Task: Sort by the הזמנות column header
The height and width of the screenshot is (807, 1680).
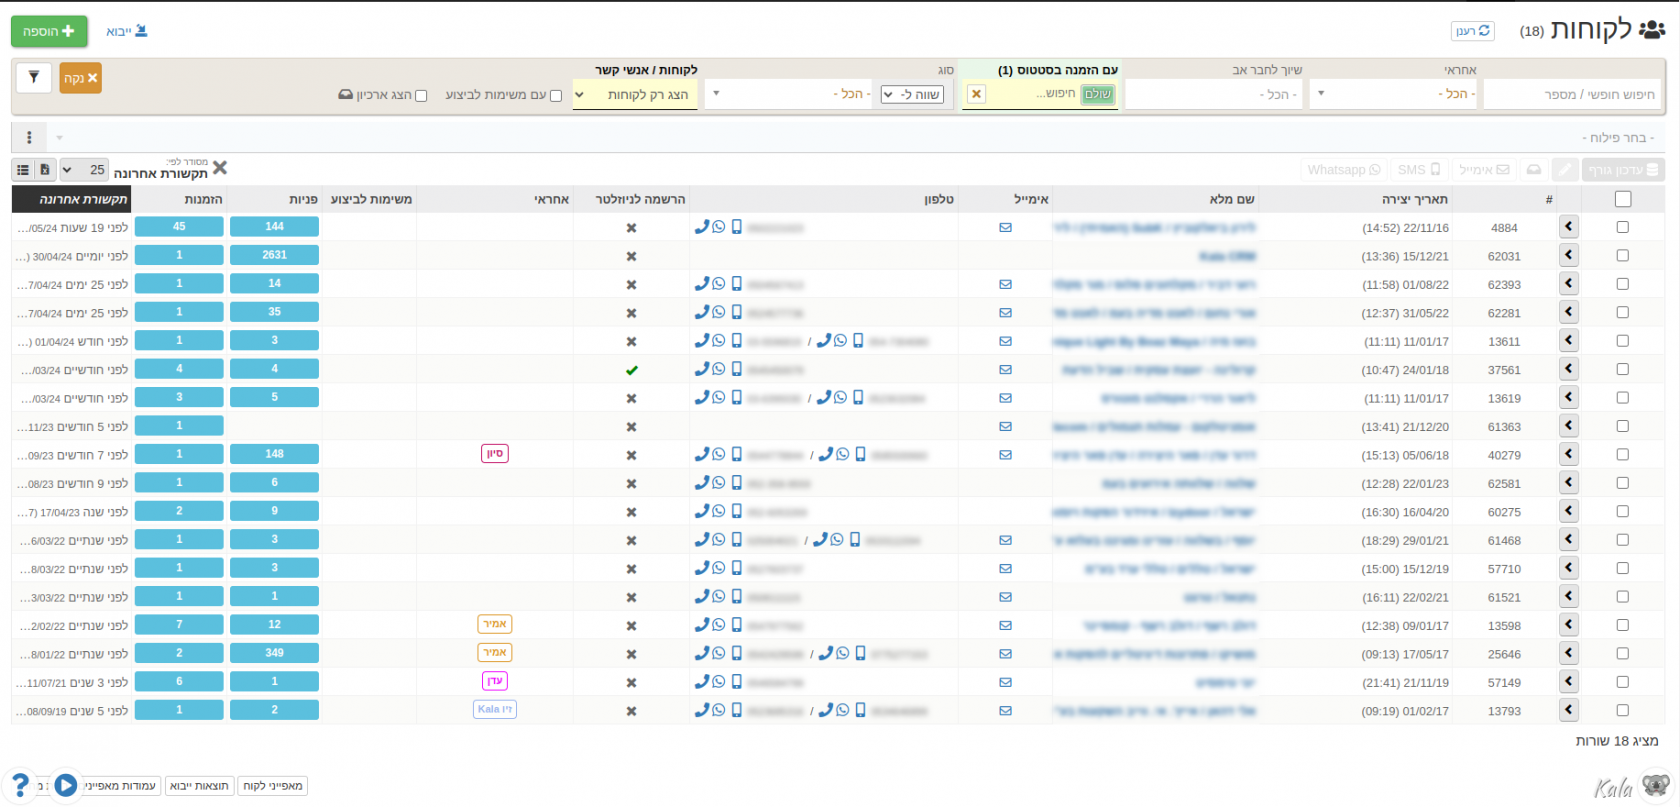Action: click(x=203, y=199)
